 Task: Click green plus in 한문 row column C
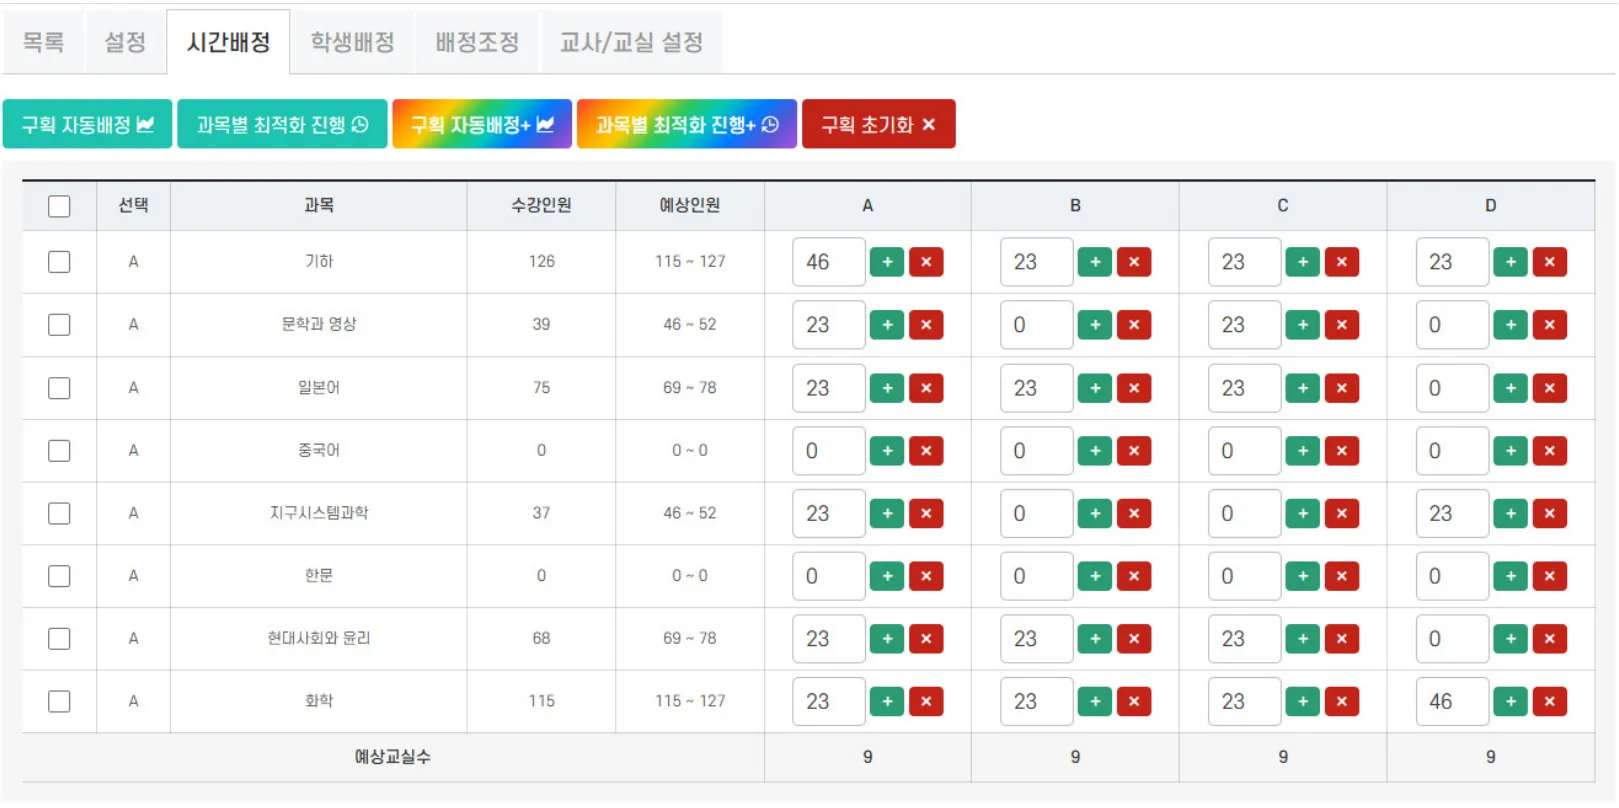1302,576
